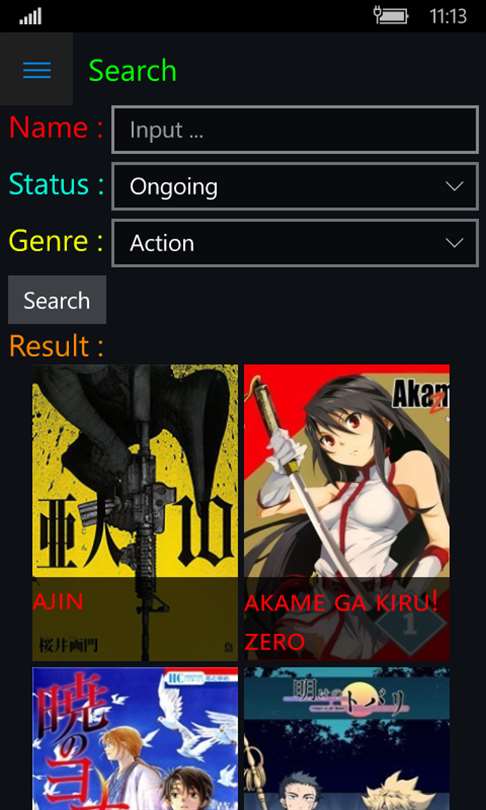Select the AJIN title text
This screenshot has height=810, width=486.
click(58, 601)
